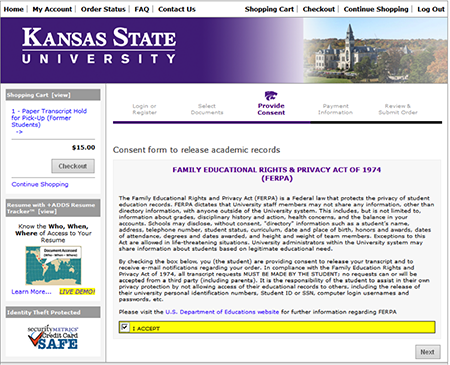Select the Review & Submit Order step

point(398,109)
